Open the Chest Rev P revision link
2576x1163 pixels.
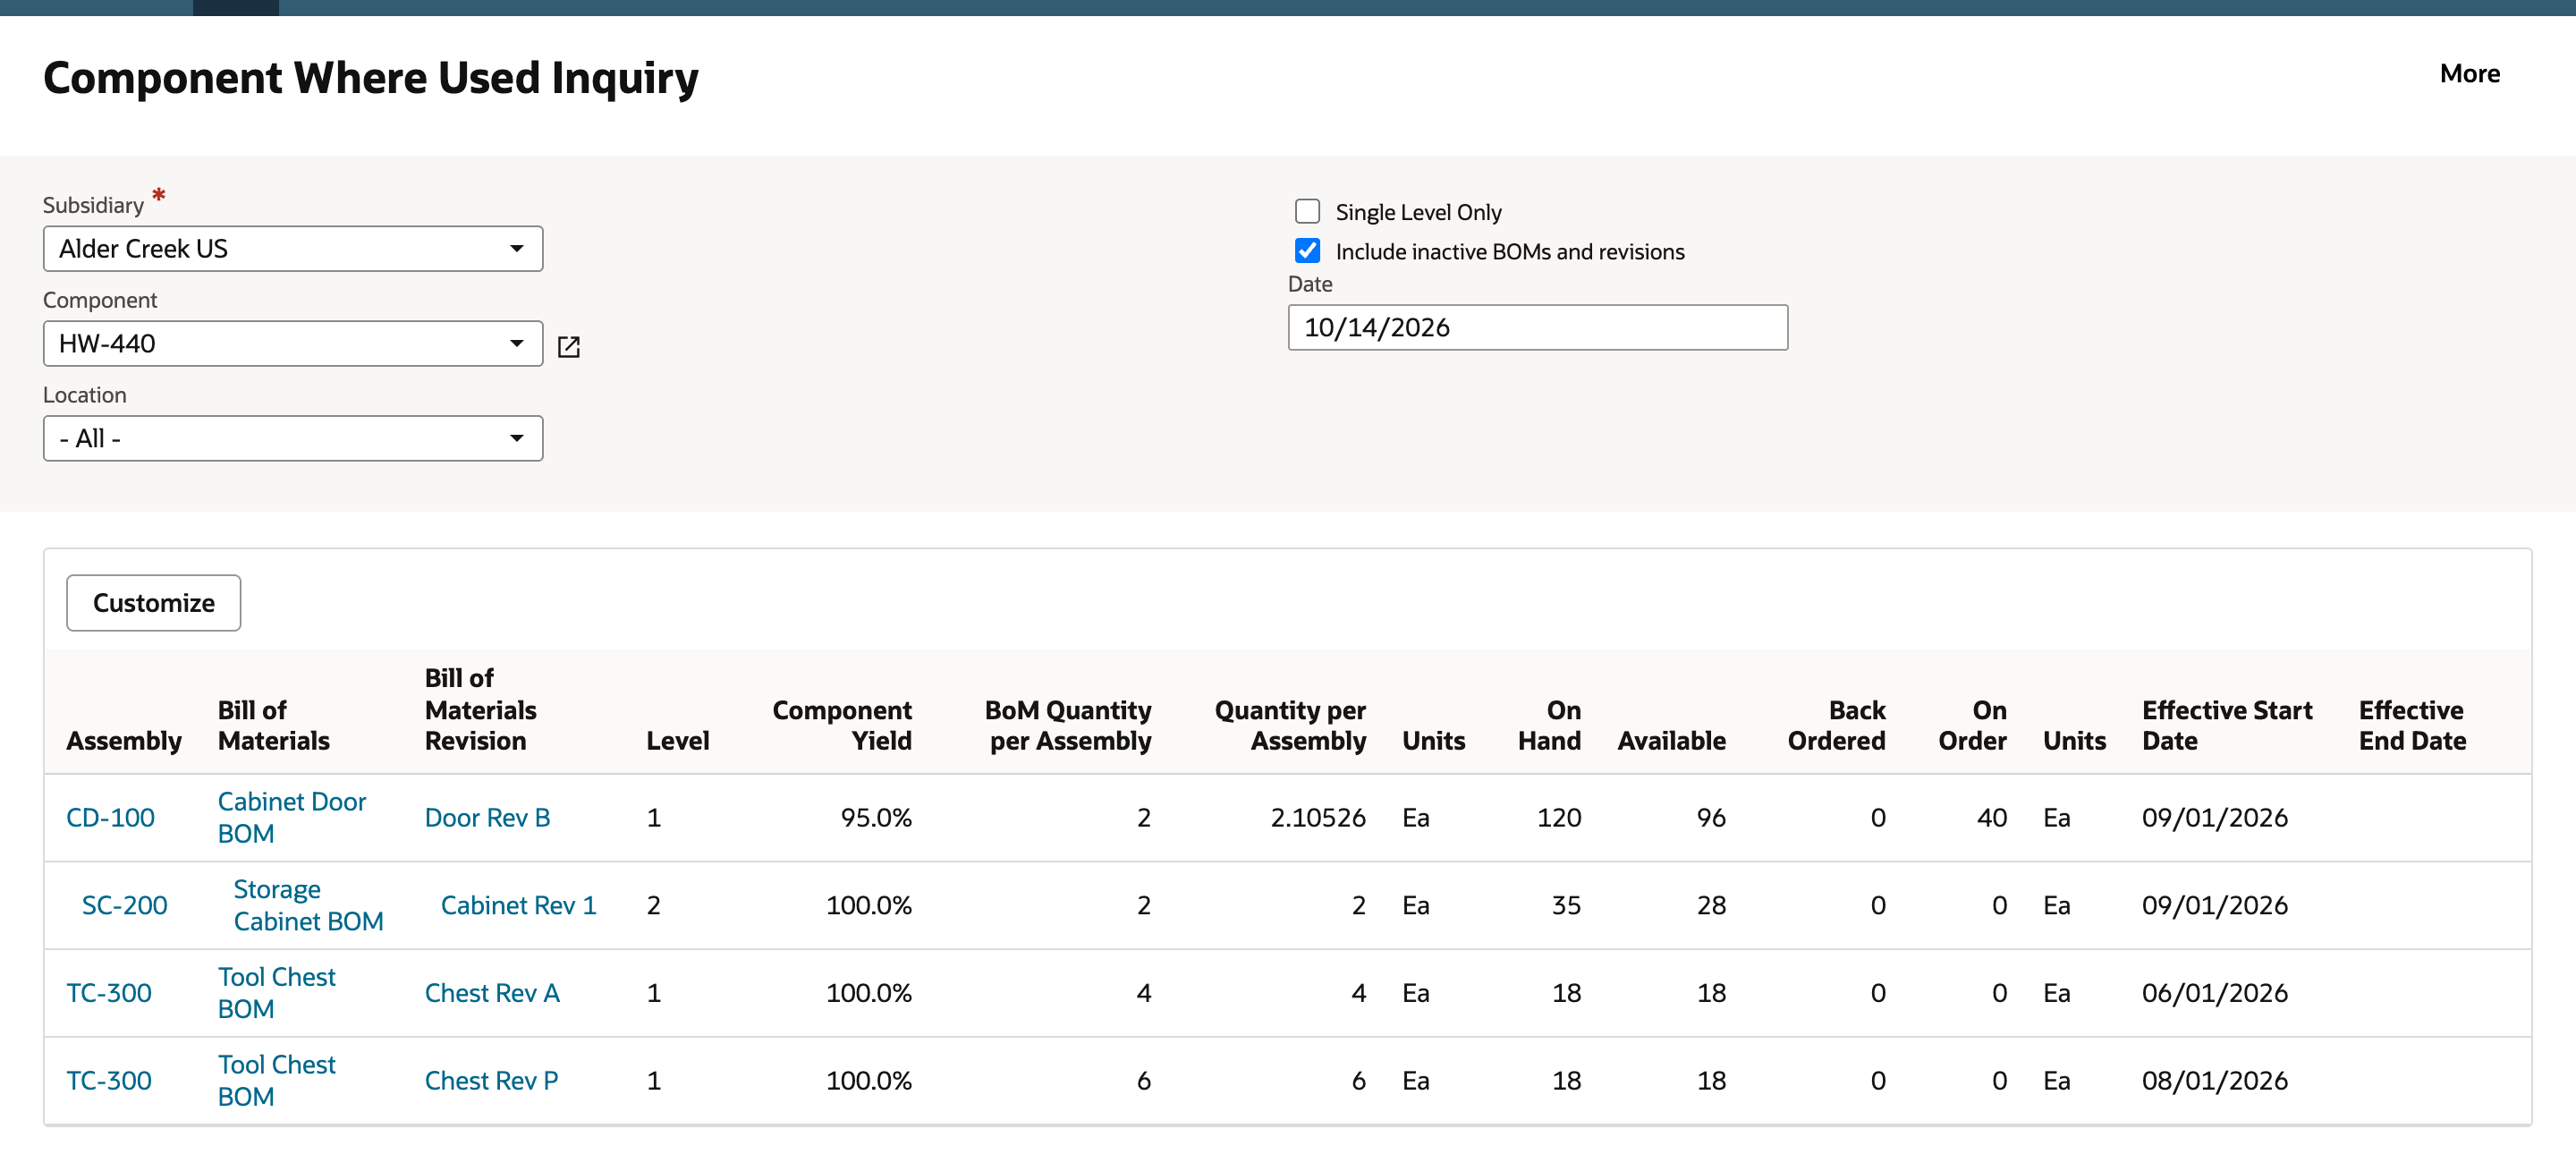point(491,1081)
